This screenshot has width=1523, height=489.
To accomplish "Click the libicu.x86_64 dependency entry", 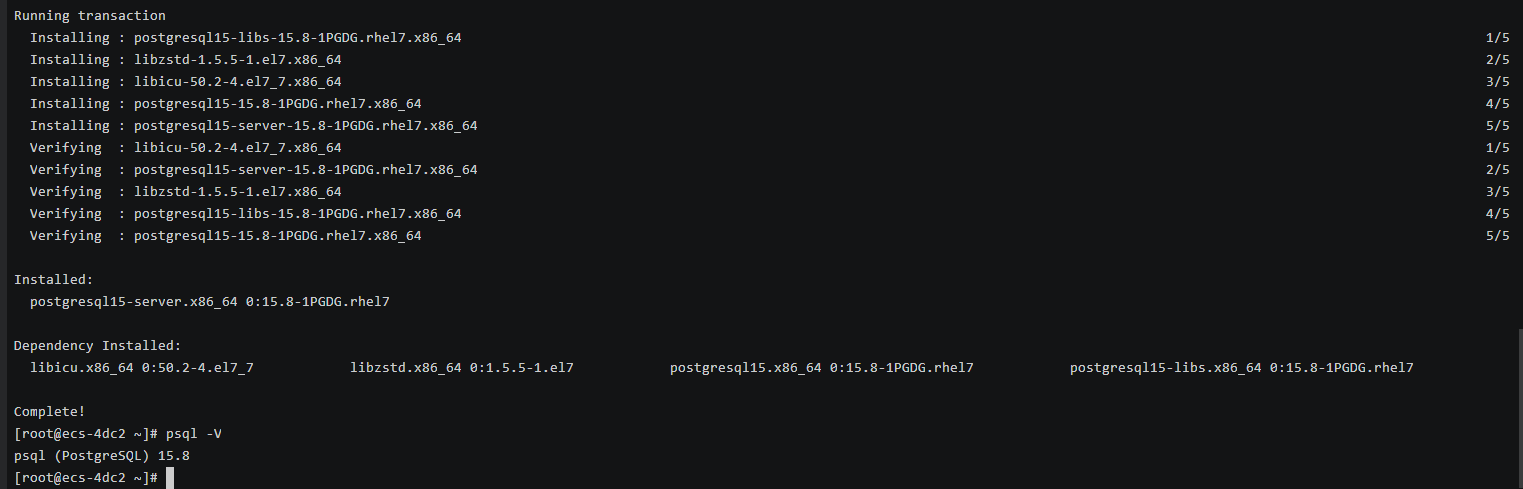I will point(141,368).
